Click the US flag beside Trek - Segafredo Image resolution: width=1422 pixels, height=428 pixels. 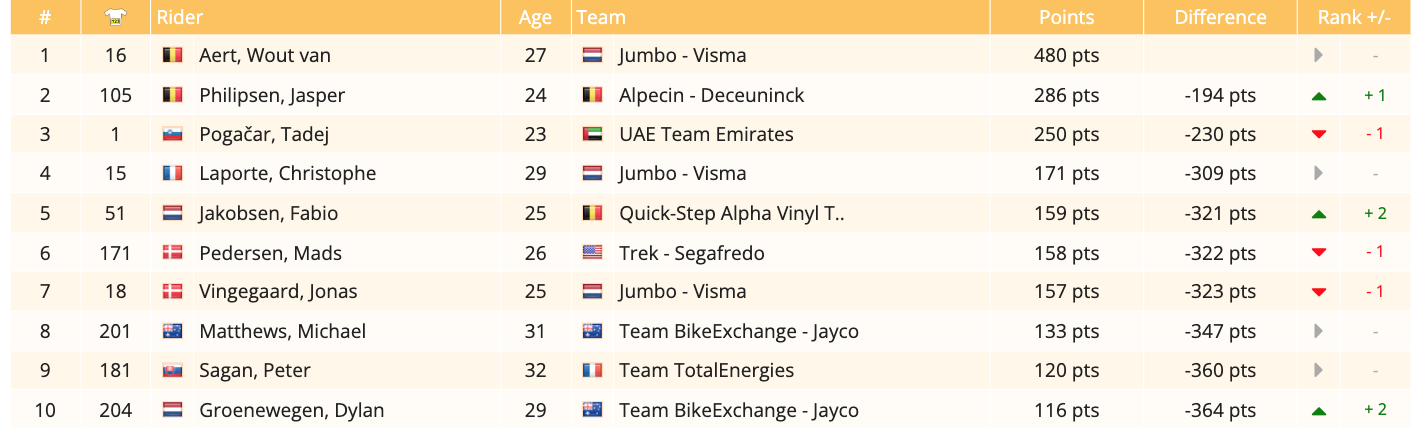pyautogui.click(x=592, y=253)
